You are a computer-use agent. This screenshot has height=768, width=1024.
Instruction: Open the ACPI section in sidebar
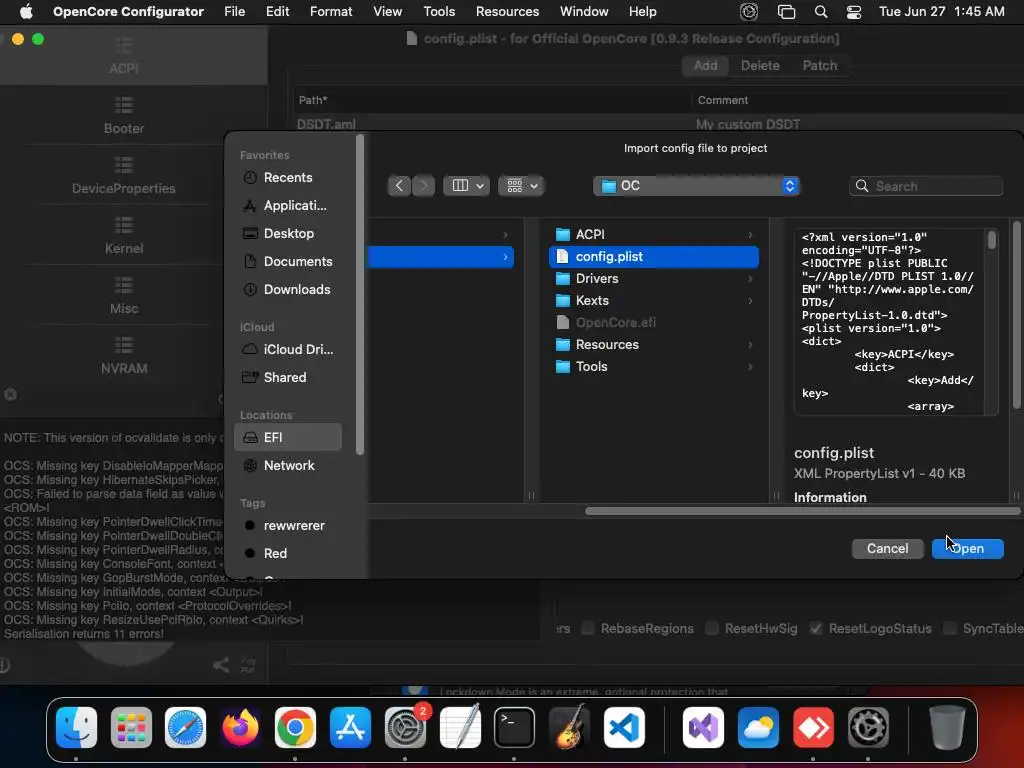(x=123, y=56)
